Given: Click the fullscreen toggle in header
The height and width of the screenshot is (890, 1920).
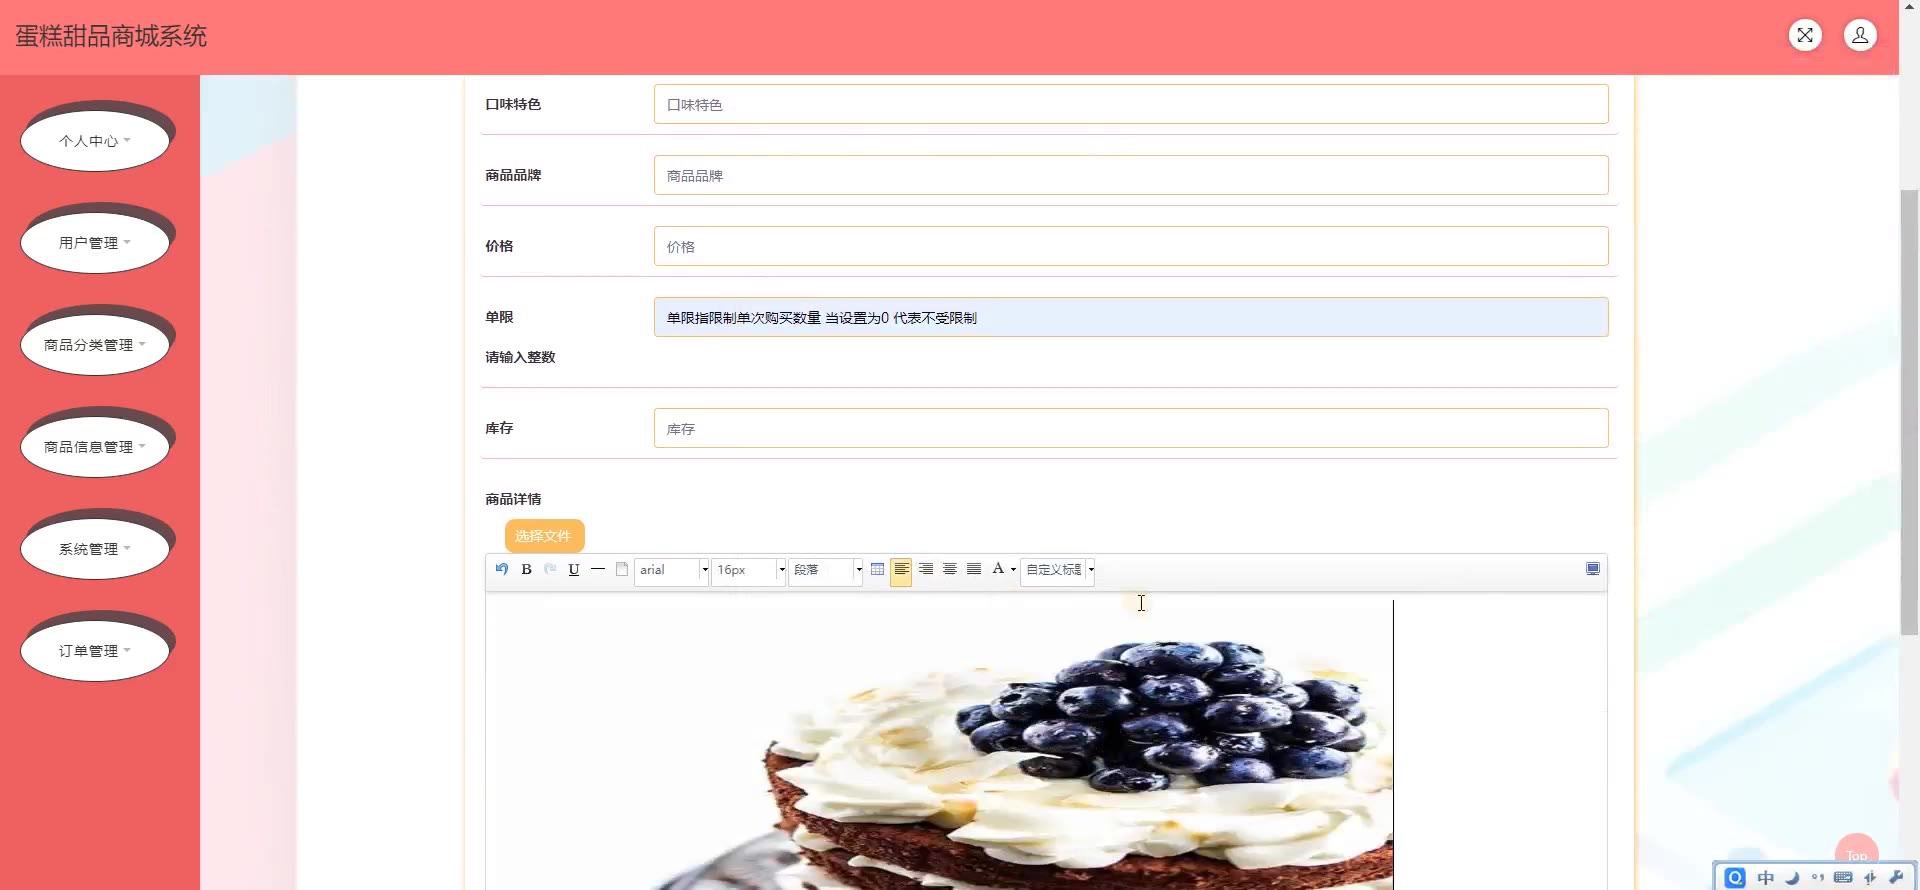Looking at the screenshot, I should 1805,35.
